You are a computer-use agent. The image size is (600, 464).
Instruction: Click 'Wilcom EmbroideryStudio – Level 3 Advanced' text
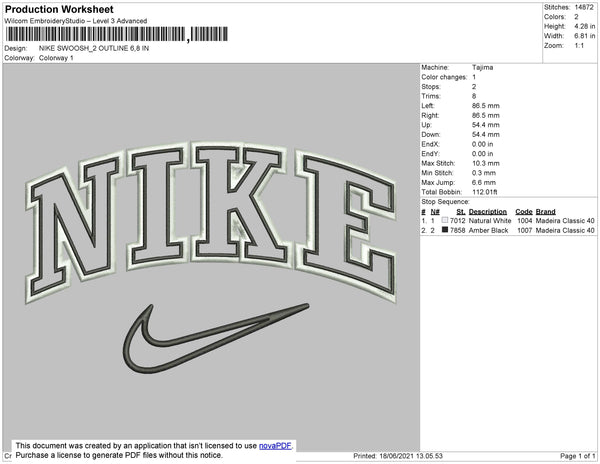76,21
